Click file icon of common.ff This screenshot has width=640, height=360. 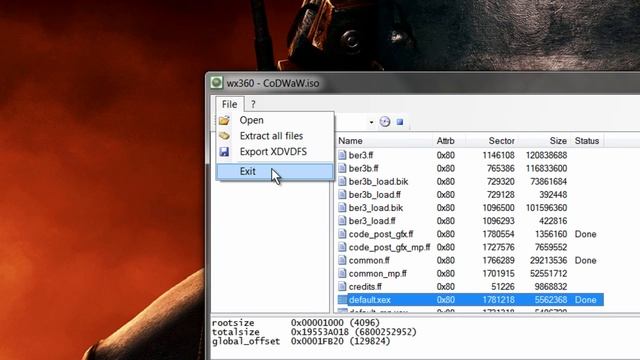tap(342, 260)
